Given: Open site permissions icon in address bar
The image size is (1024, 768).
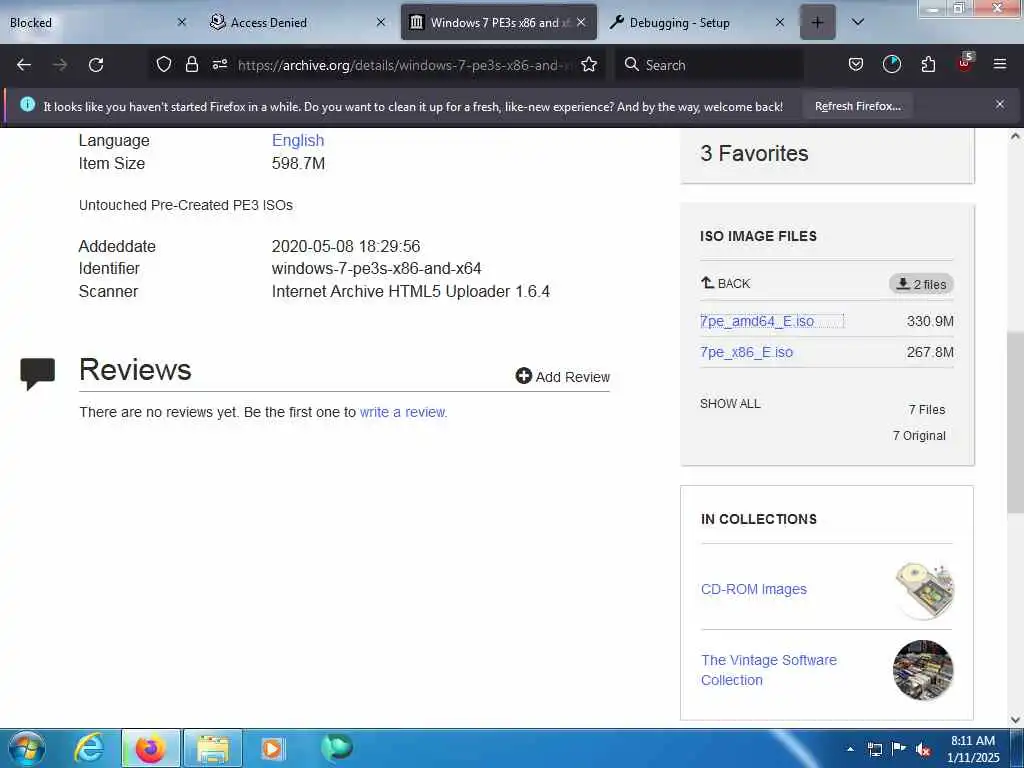Looking at the screenshot, I should coord(219,65).
